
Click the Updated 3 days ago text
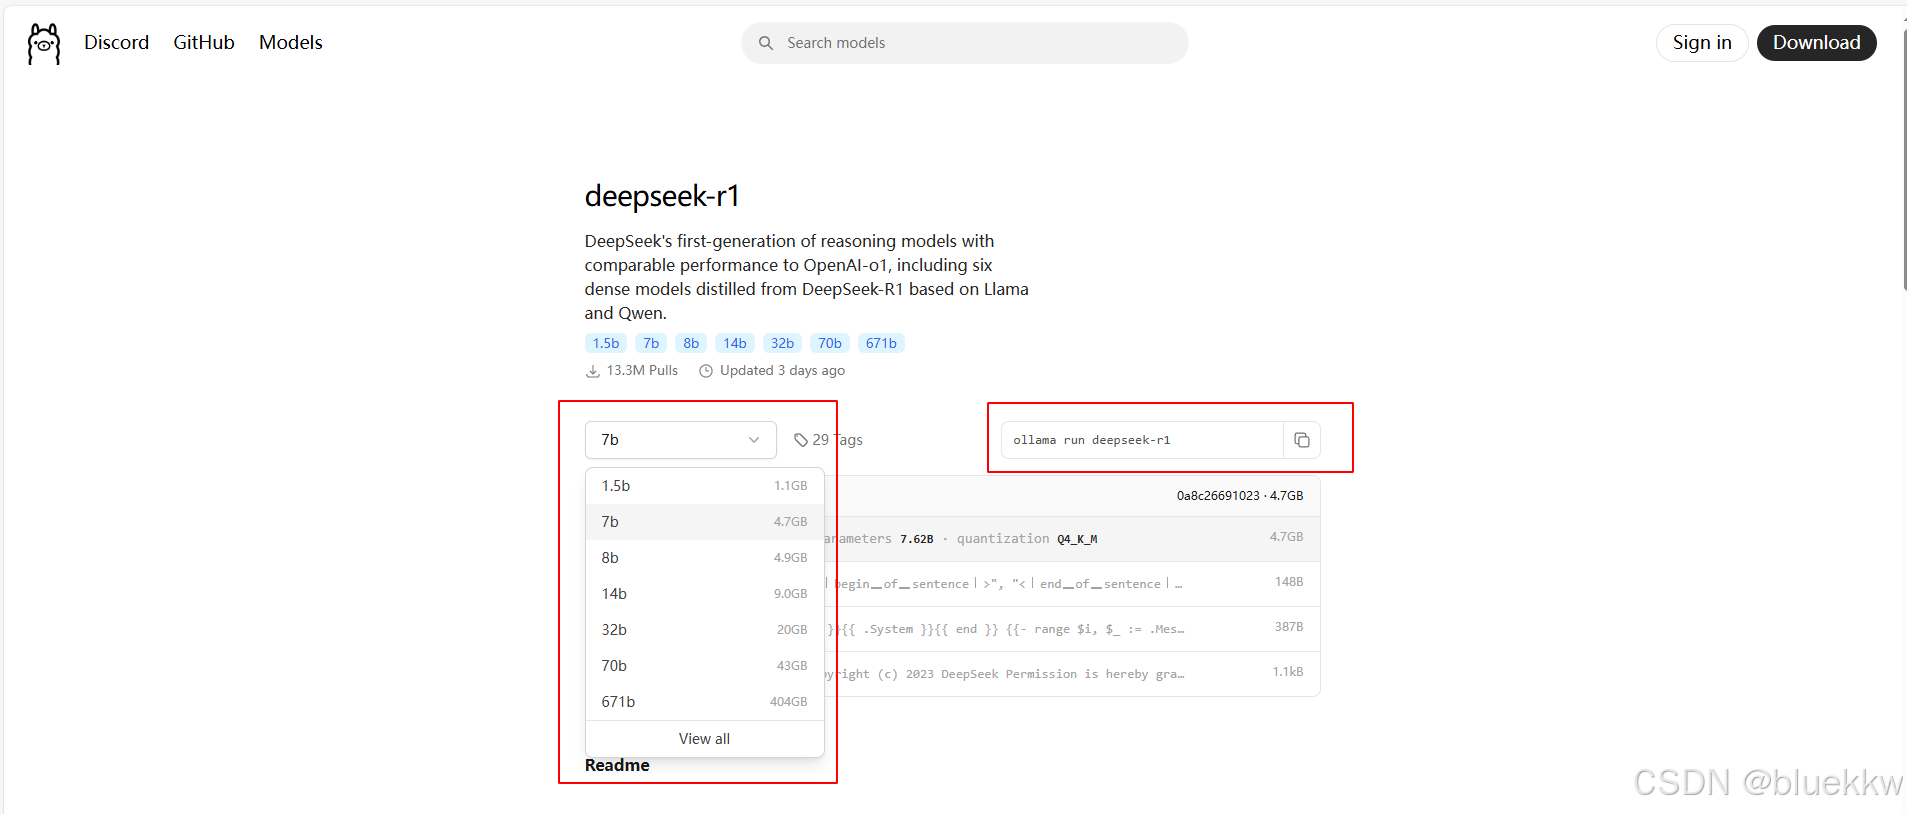click(x=782, y=370)
